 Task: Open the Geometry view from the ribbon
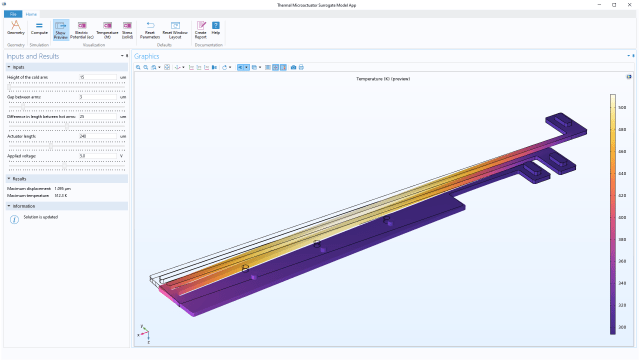coord(16,28)
